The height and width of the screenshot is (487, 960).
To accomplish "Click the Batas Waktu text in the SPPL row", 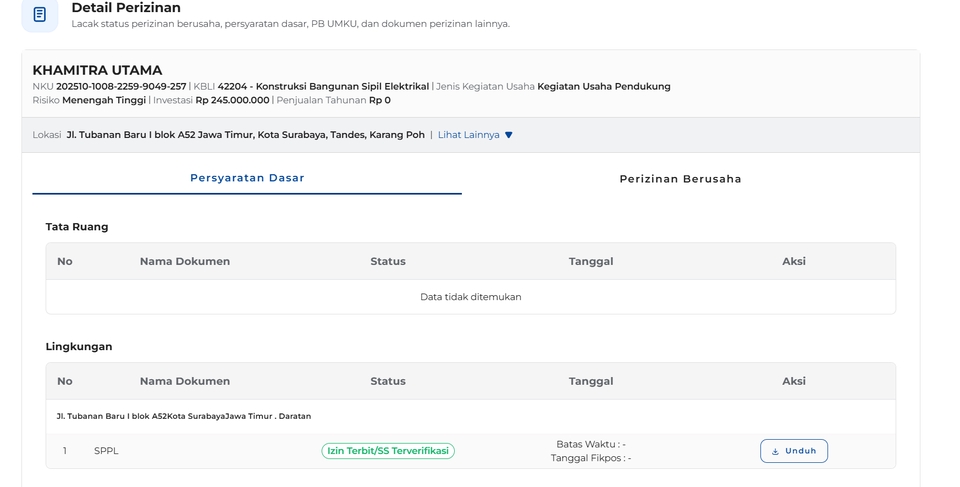I will click(x=590, y=444).
